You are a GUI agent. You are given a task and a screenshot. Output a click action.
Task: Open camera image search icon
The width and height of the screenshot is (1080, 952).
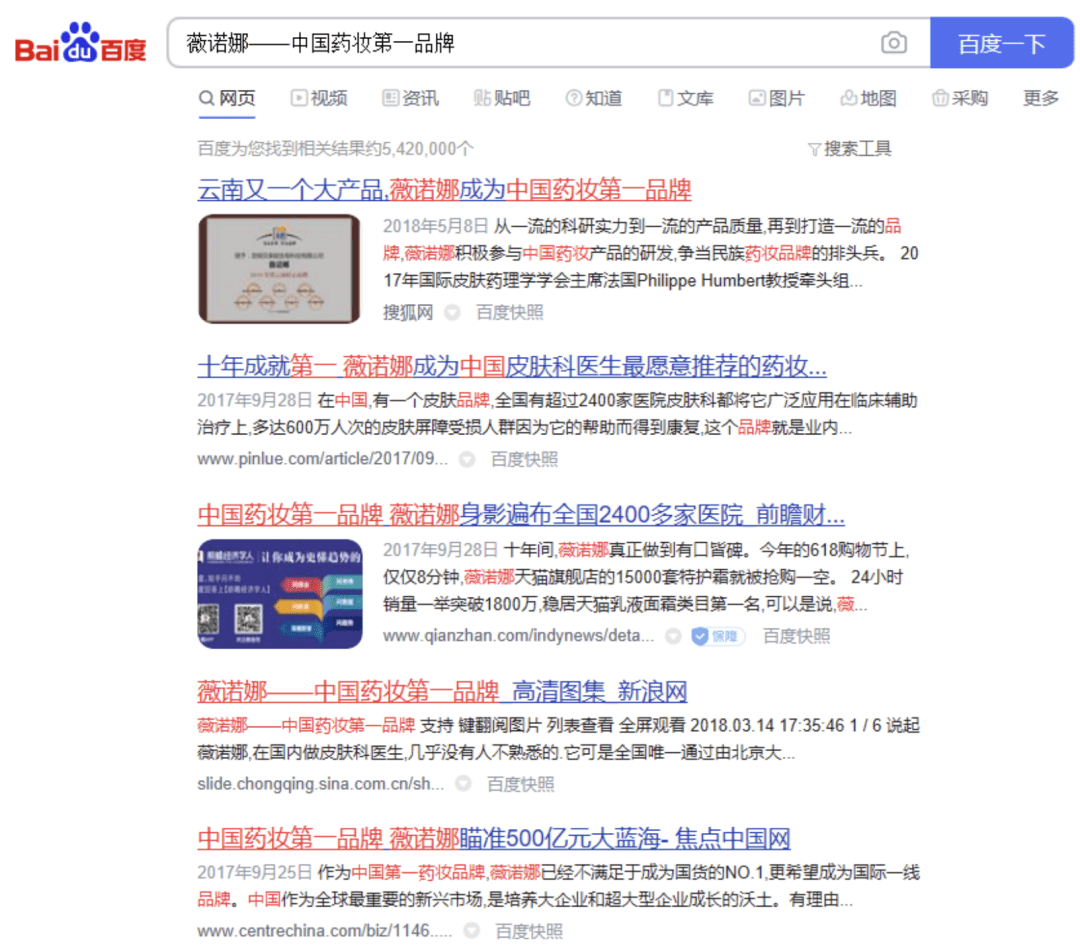click(893, 43)
